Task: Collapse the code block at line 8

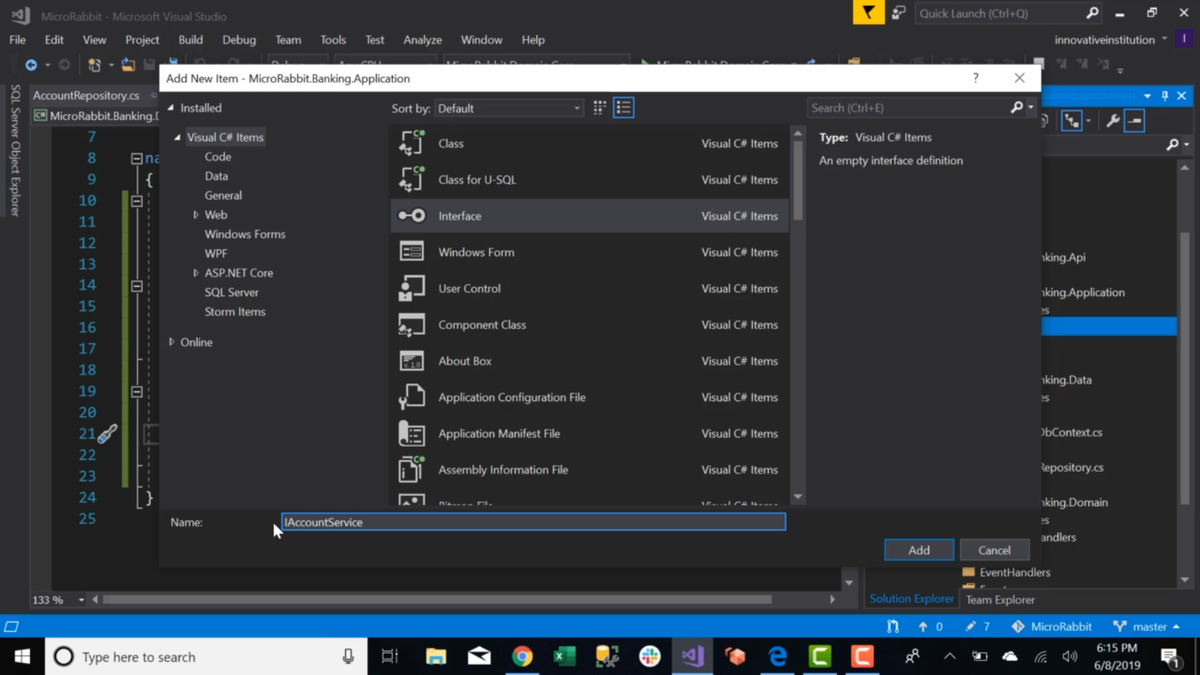Action: pos(137,158)
